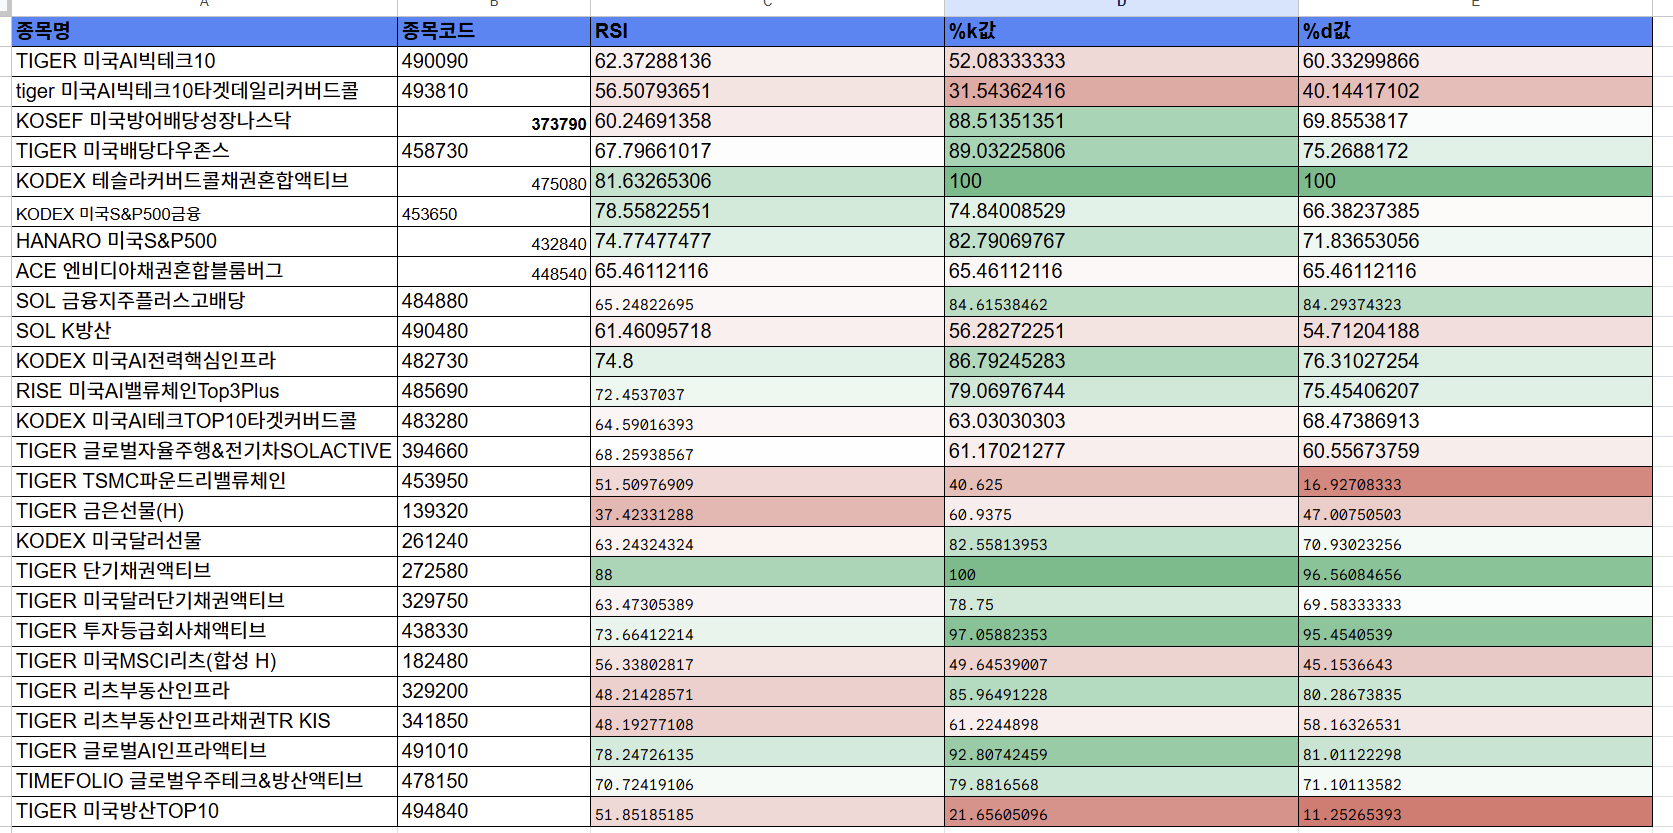
Task: Click code cell 373790
Action: [494, 121]
